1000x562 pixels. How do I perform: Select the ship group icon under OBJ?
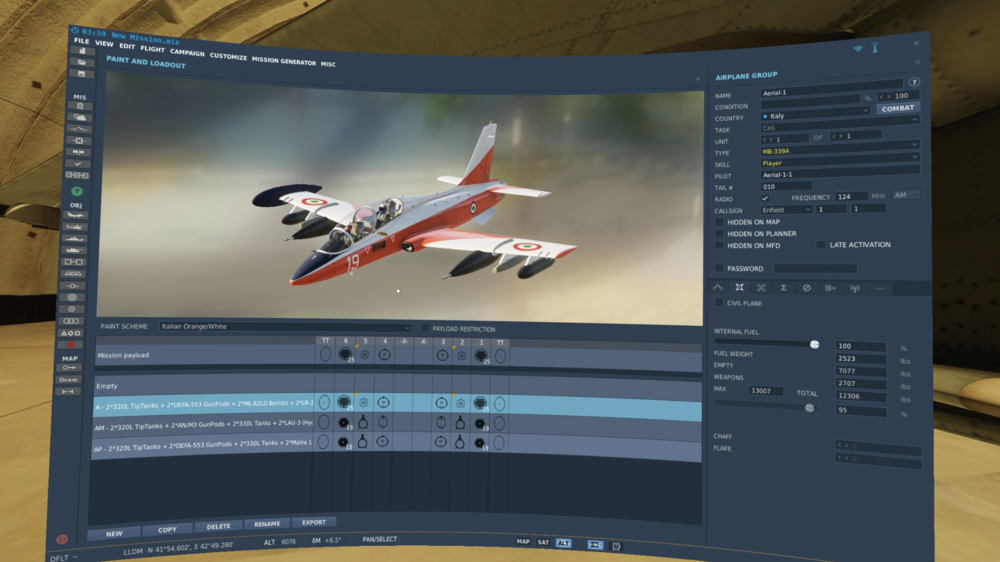[74, 239]
